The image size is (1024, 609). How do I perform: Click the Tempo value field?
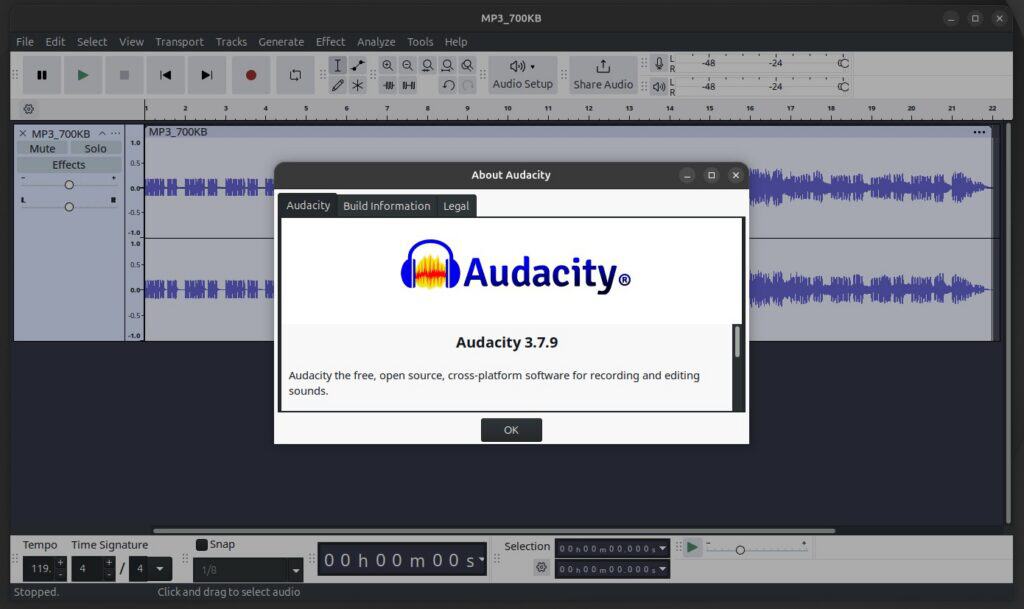(39, 569)
